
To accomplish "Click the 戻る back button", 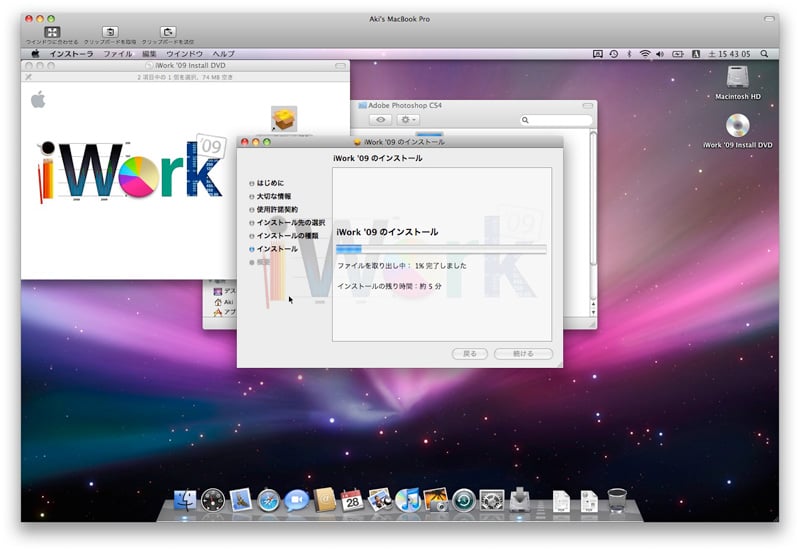I will [469, 354].
